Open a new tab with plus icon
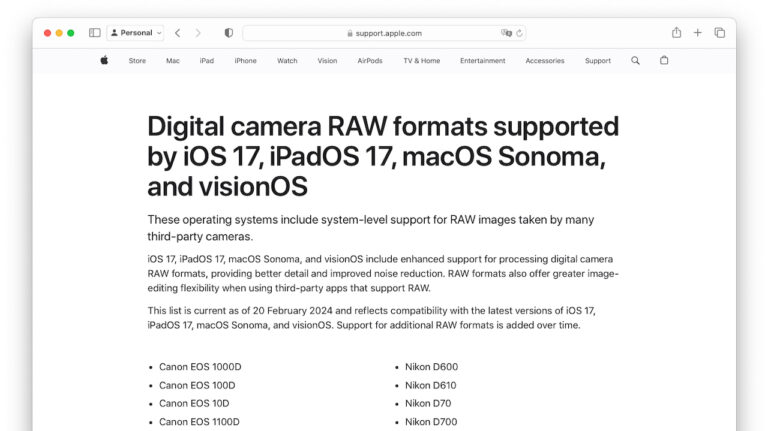 pos(697,33)
